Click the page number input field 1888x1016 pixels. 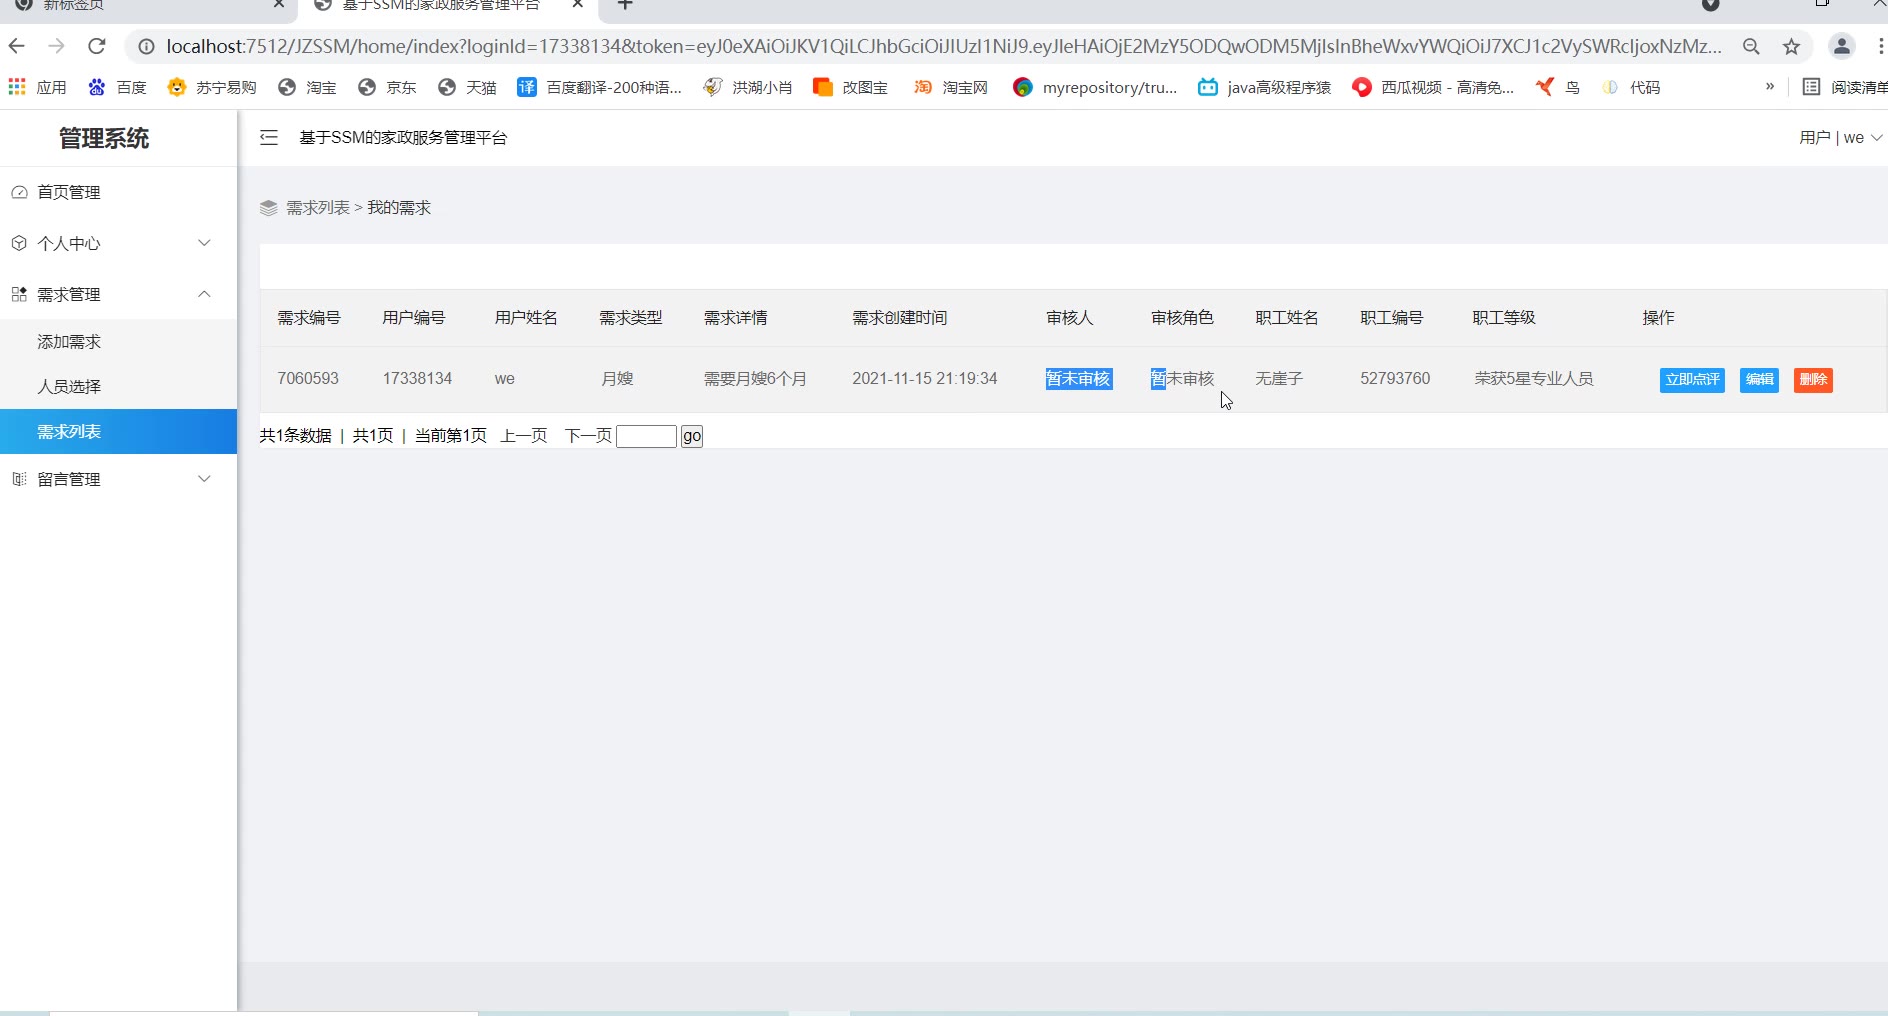coord(646,436)
